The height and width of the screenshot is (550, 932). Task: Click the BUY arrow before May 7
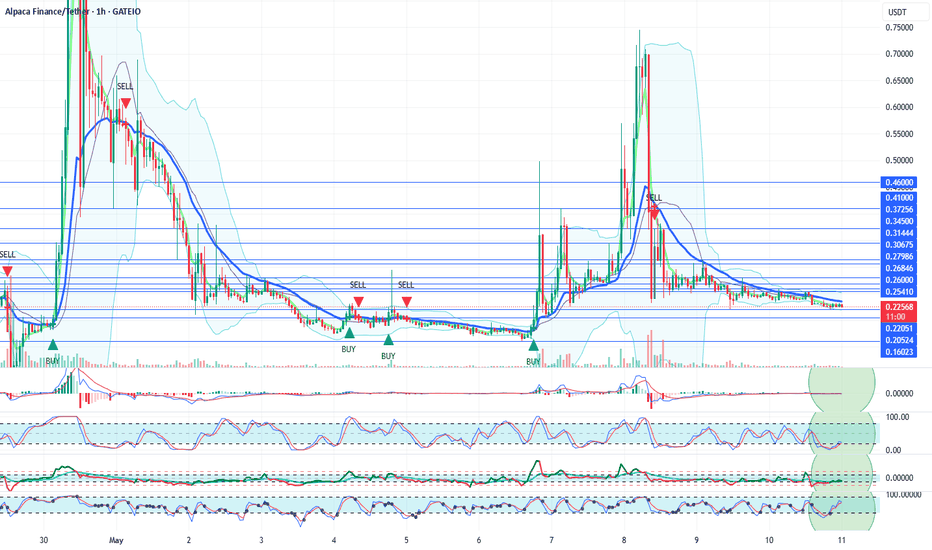tap(533, 345)
